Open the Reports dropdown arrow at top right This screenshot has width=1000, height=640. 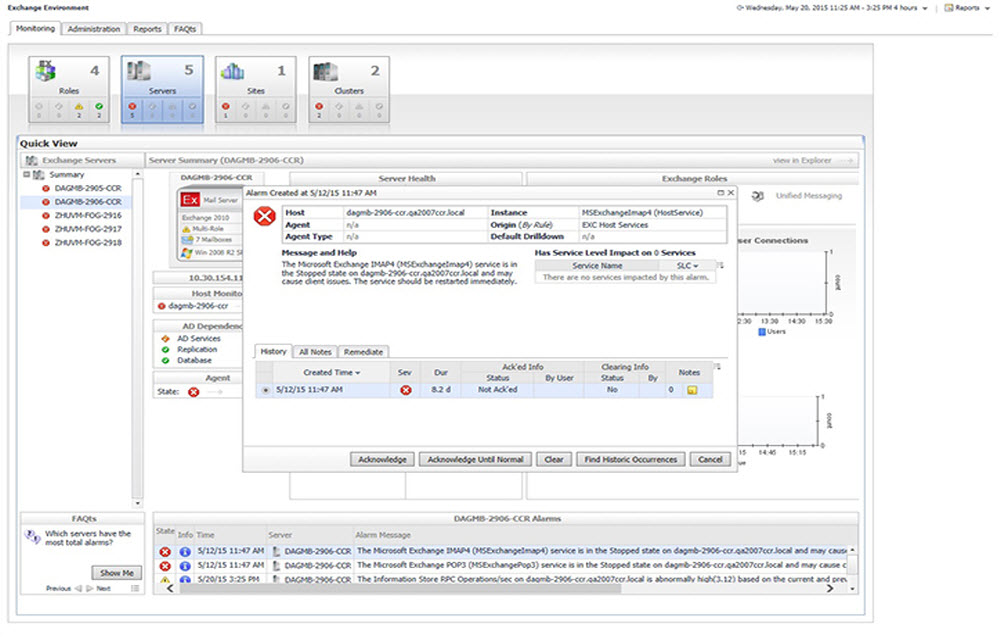[x=987, y=8]
